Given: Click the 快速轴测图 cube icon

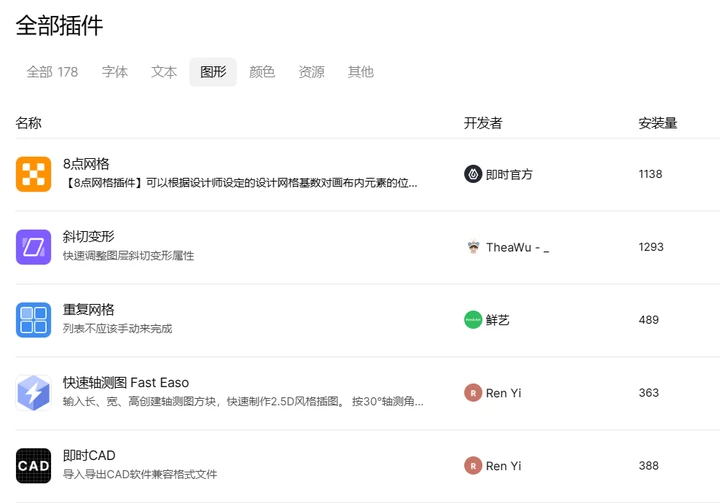Looking at the screenshot, I should click(33, 393).
